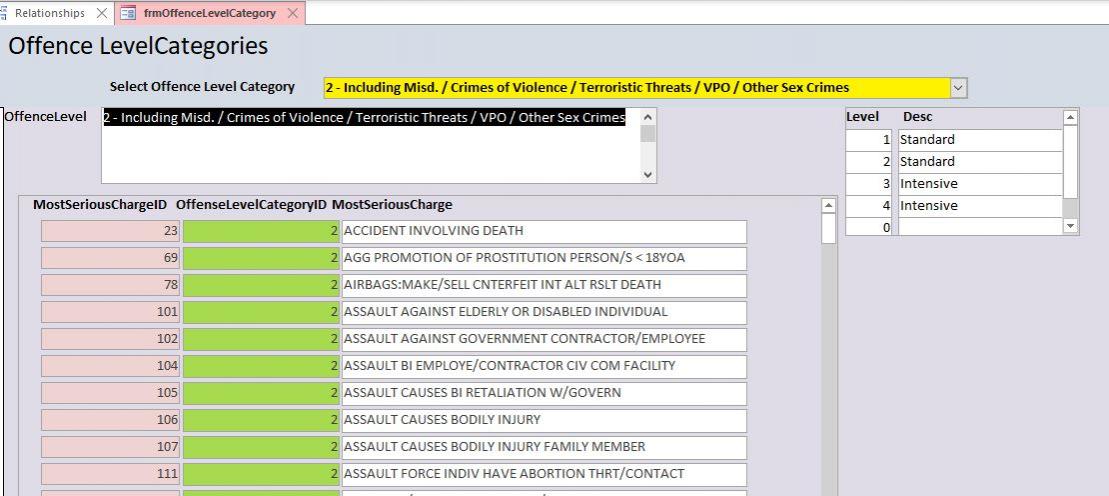The width and height of the screenshot is (1109, 496).
Task: Click charges subform scroll up arrow
Action: pos(829,205)
